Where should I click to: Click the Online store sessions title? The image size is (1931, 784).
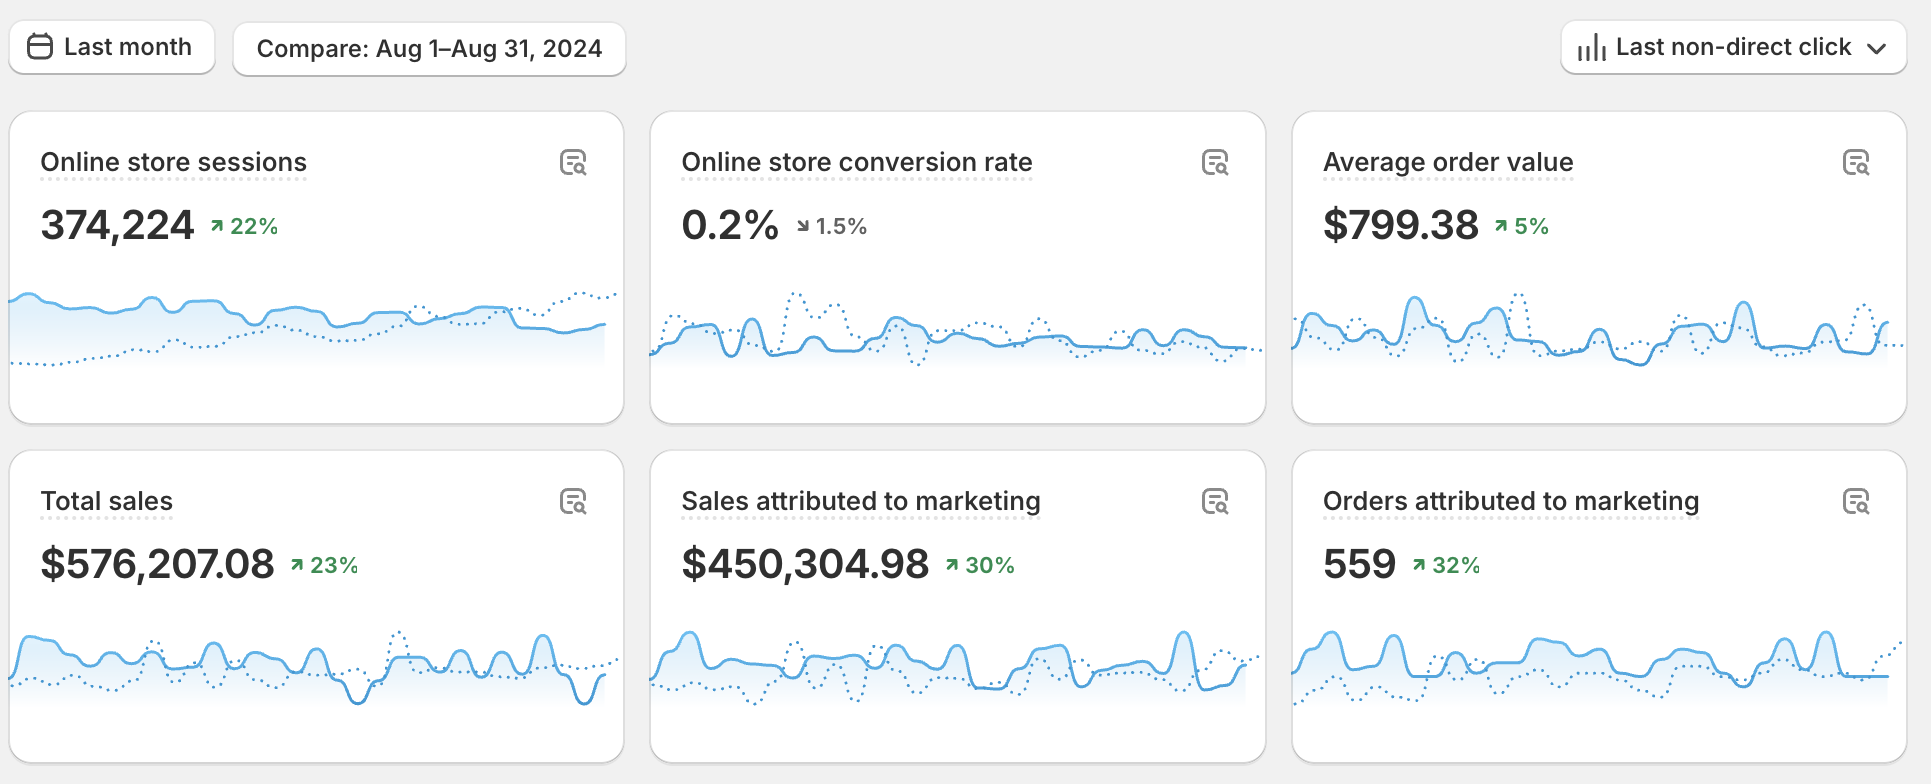[x=173, y=162]
